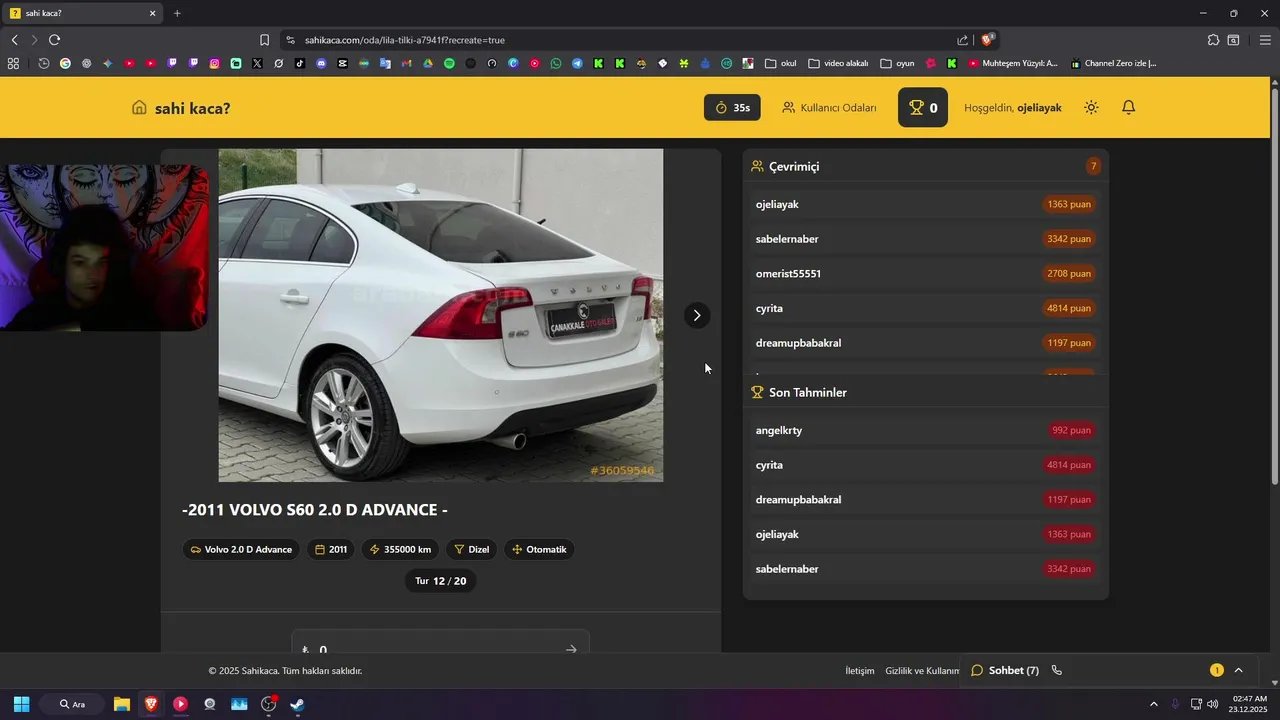Click the online count badge 7
1280x720 pixels.
pyautogui.click(x=1093, y=166)
